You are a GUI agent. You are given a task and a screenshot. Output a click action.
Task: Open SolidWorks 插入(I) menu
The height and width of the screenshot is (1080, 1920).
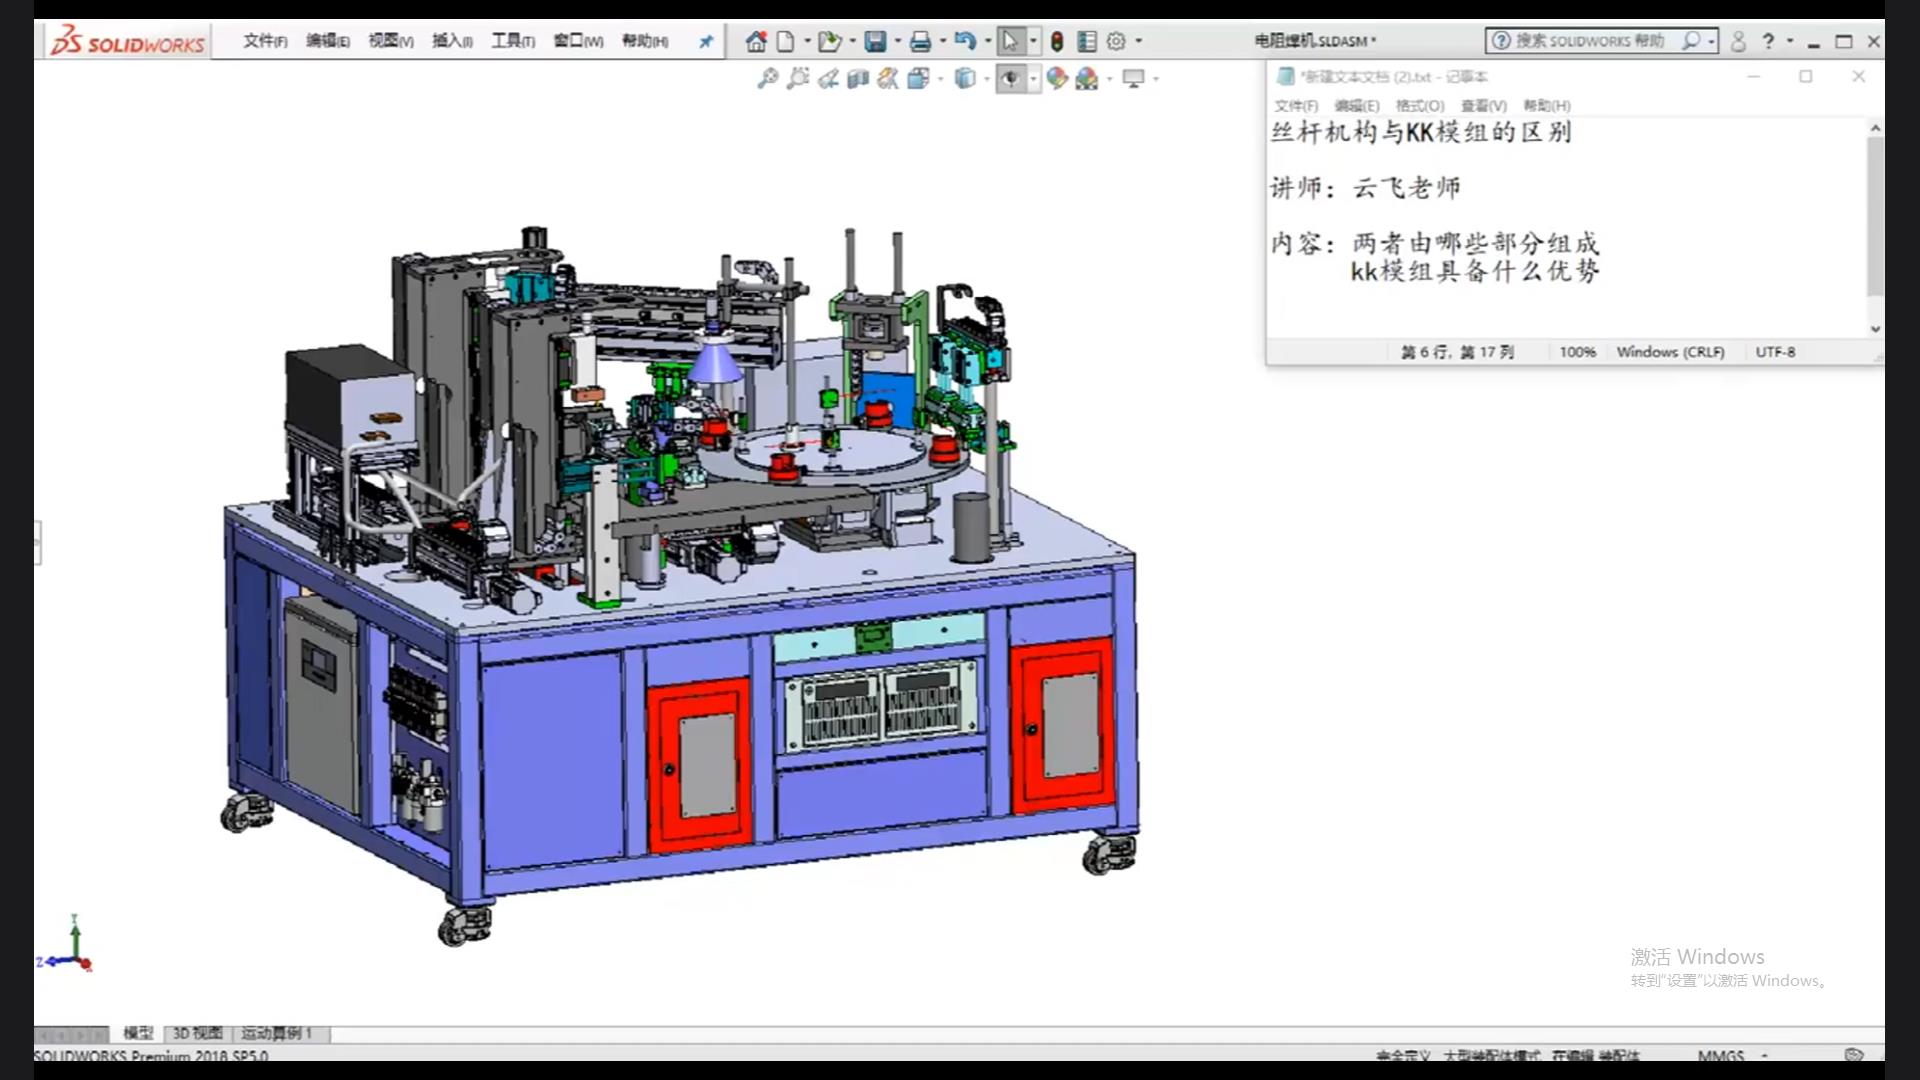tap(452, 41)
